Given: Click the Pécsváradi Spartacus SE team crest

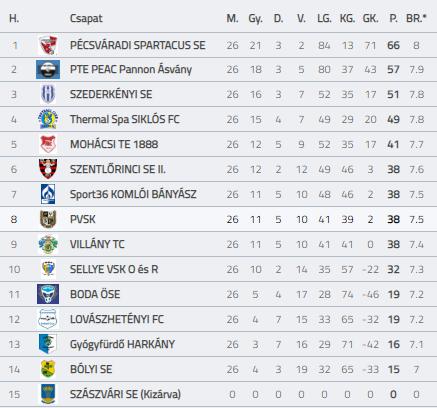Looking at the screenshot, I should pos(48,45).
